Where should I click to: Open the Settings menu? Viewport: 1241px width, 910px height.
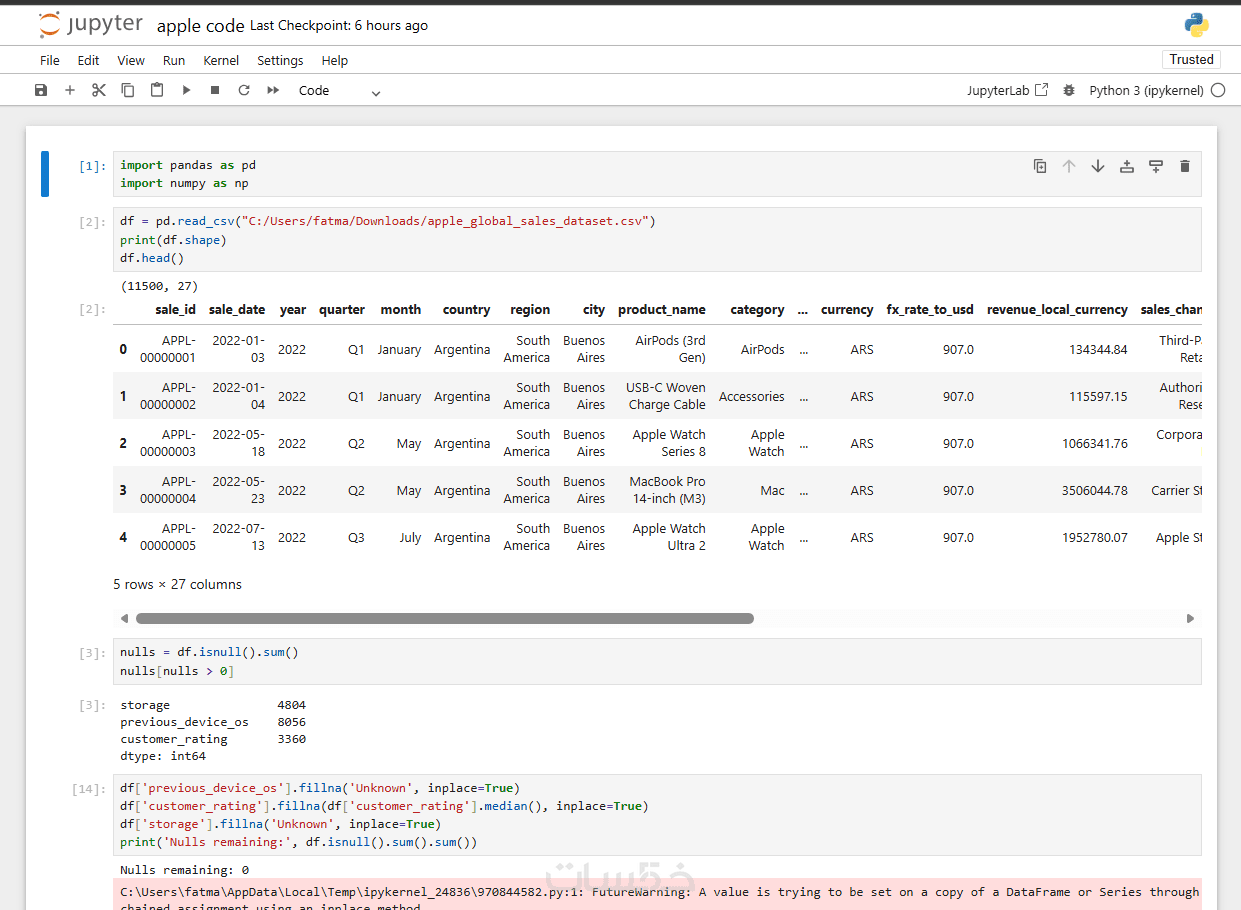click(280, 60)
